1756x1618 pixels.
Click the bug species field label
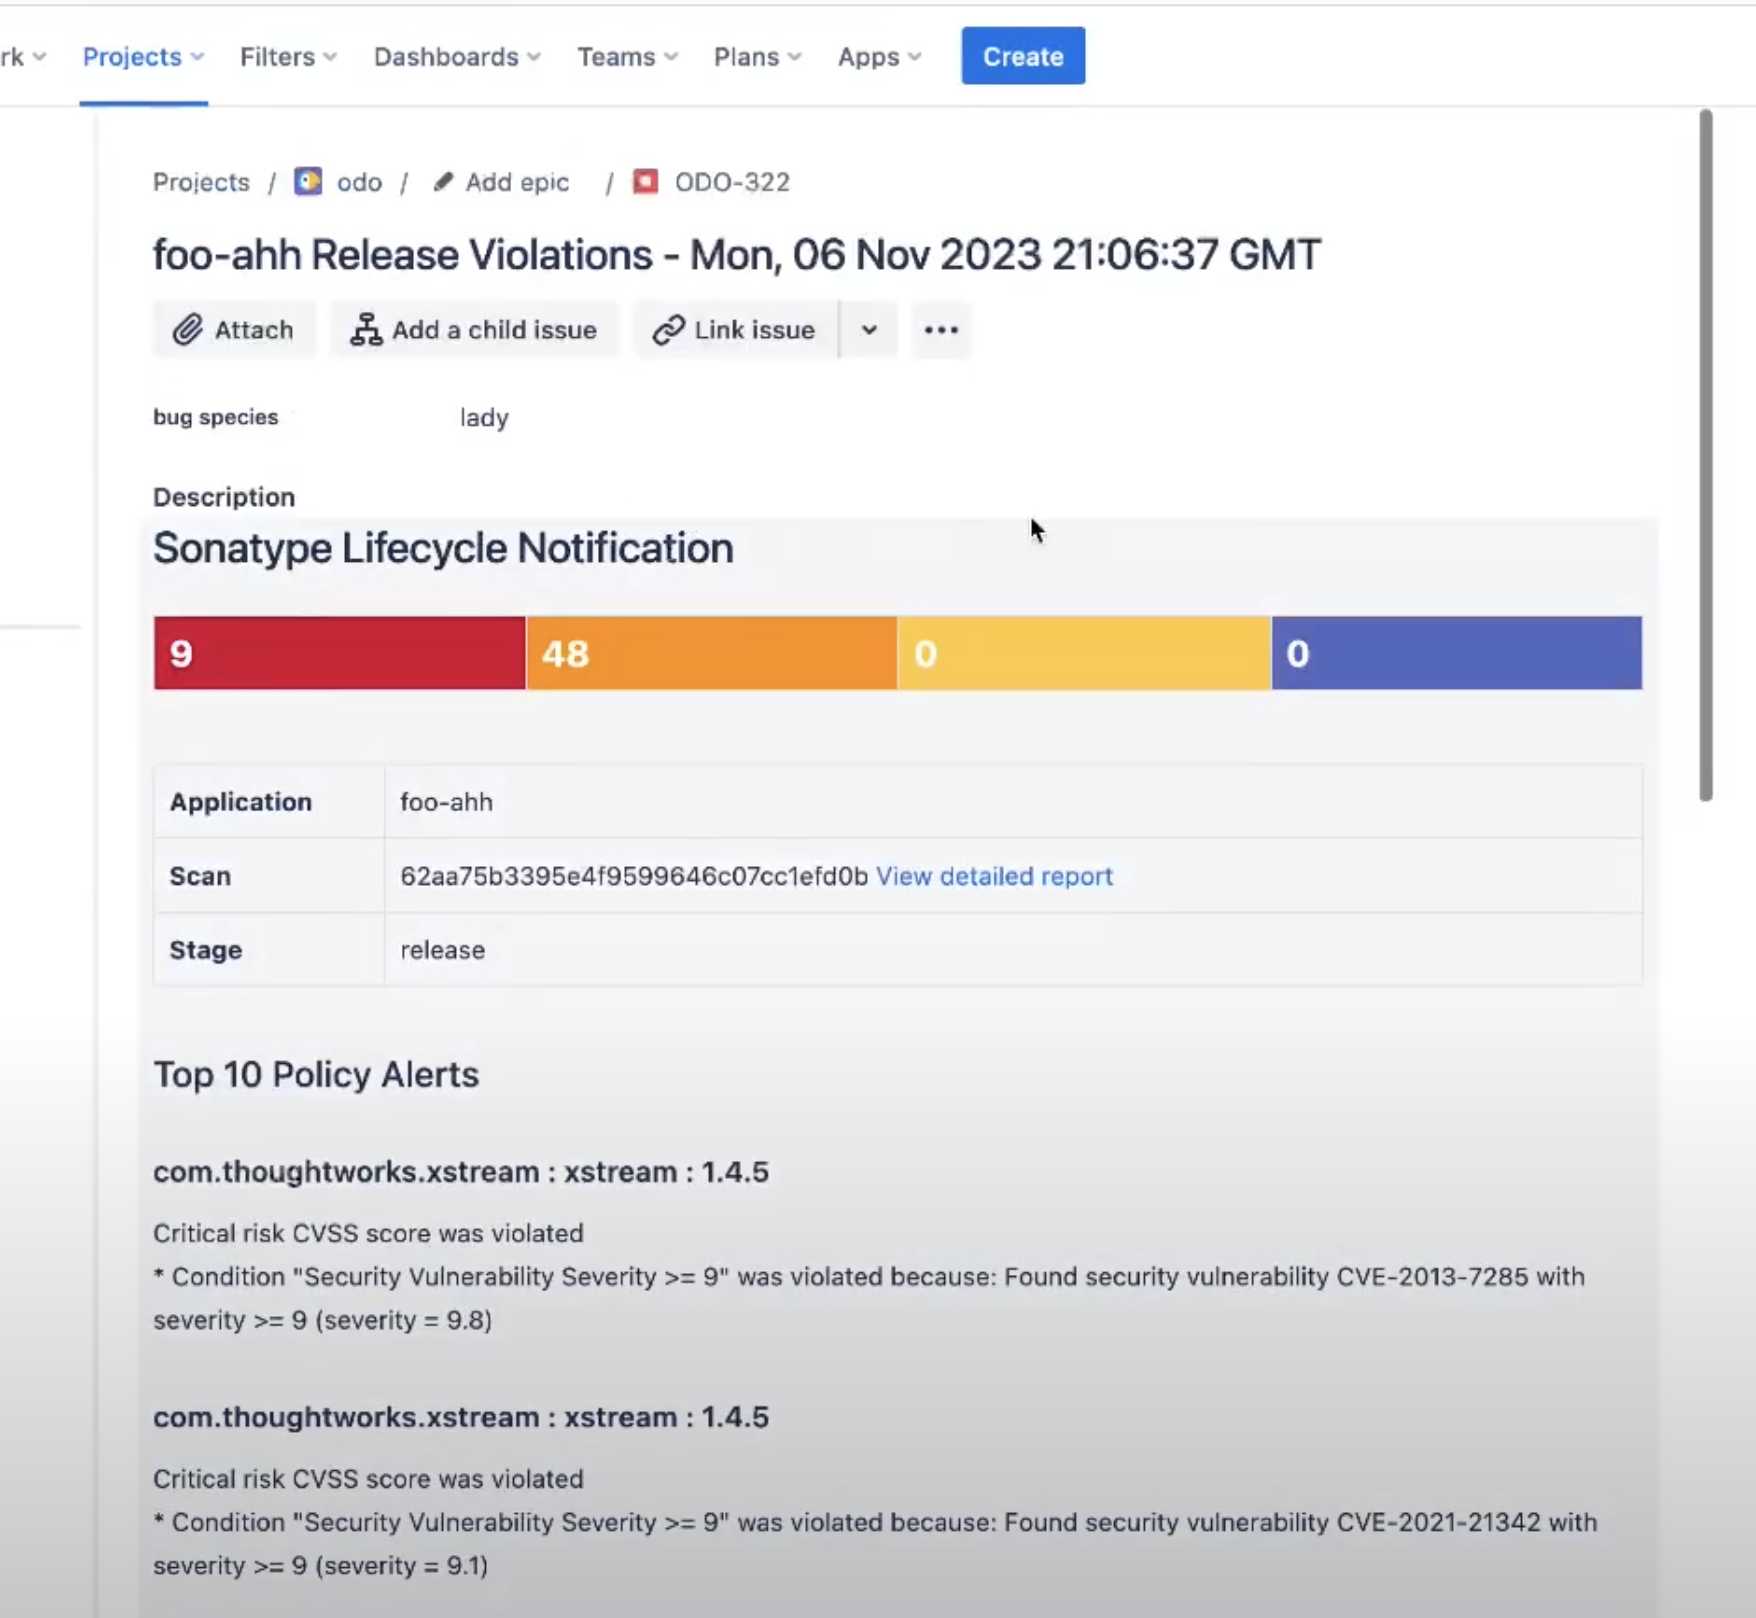coord(216,417)
